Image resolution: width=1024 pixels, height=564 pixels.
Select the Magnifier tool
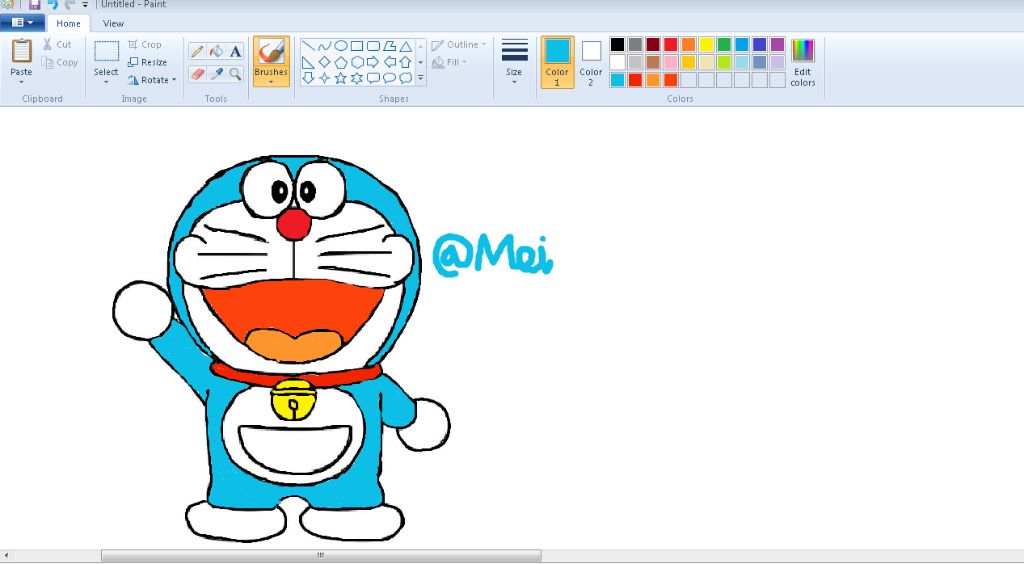click(x=235, y=74)
